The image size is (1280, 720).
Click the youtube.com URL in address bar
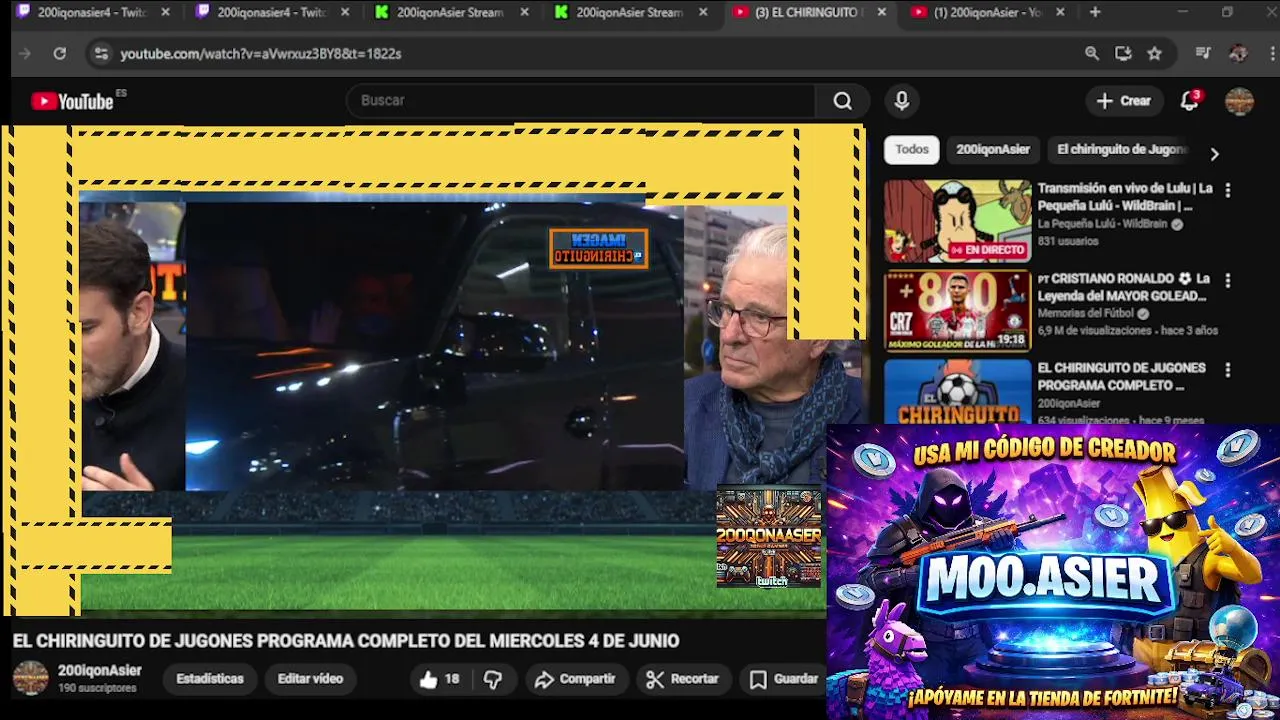(x=261, y=54)
